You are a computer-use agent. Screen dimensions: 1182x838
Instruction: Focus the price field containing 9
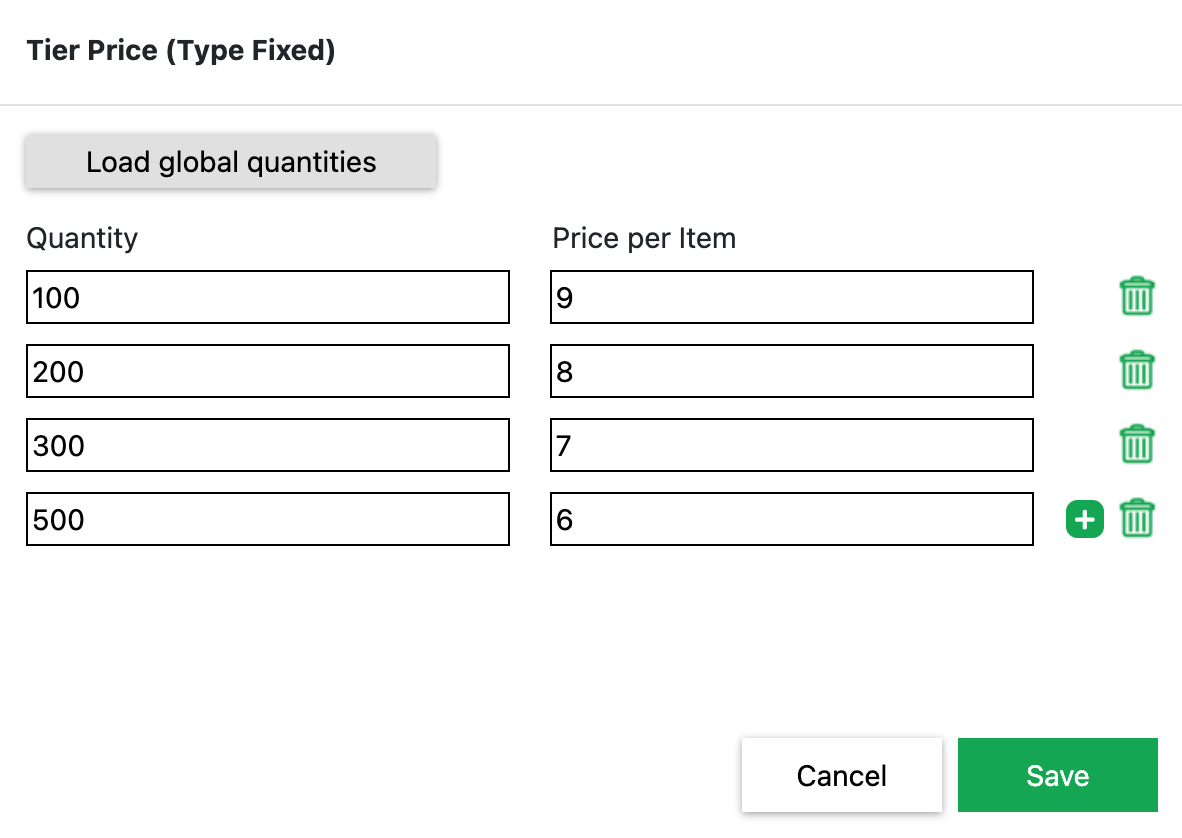[x=791, y=297]
